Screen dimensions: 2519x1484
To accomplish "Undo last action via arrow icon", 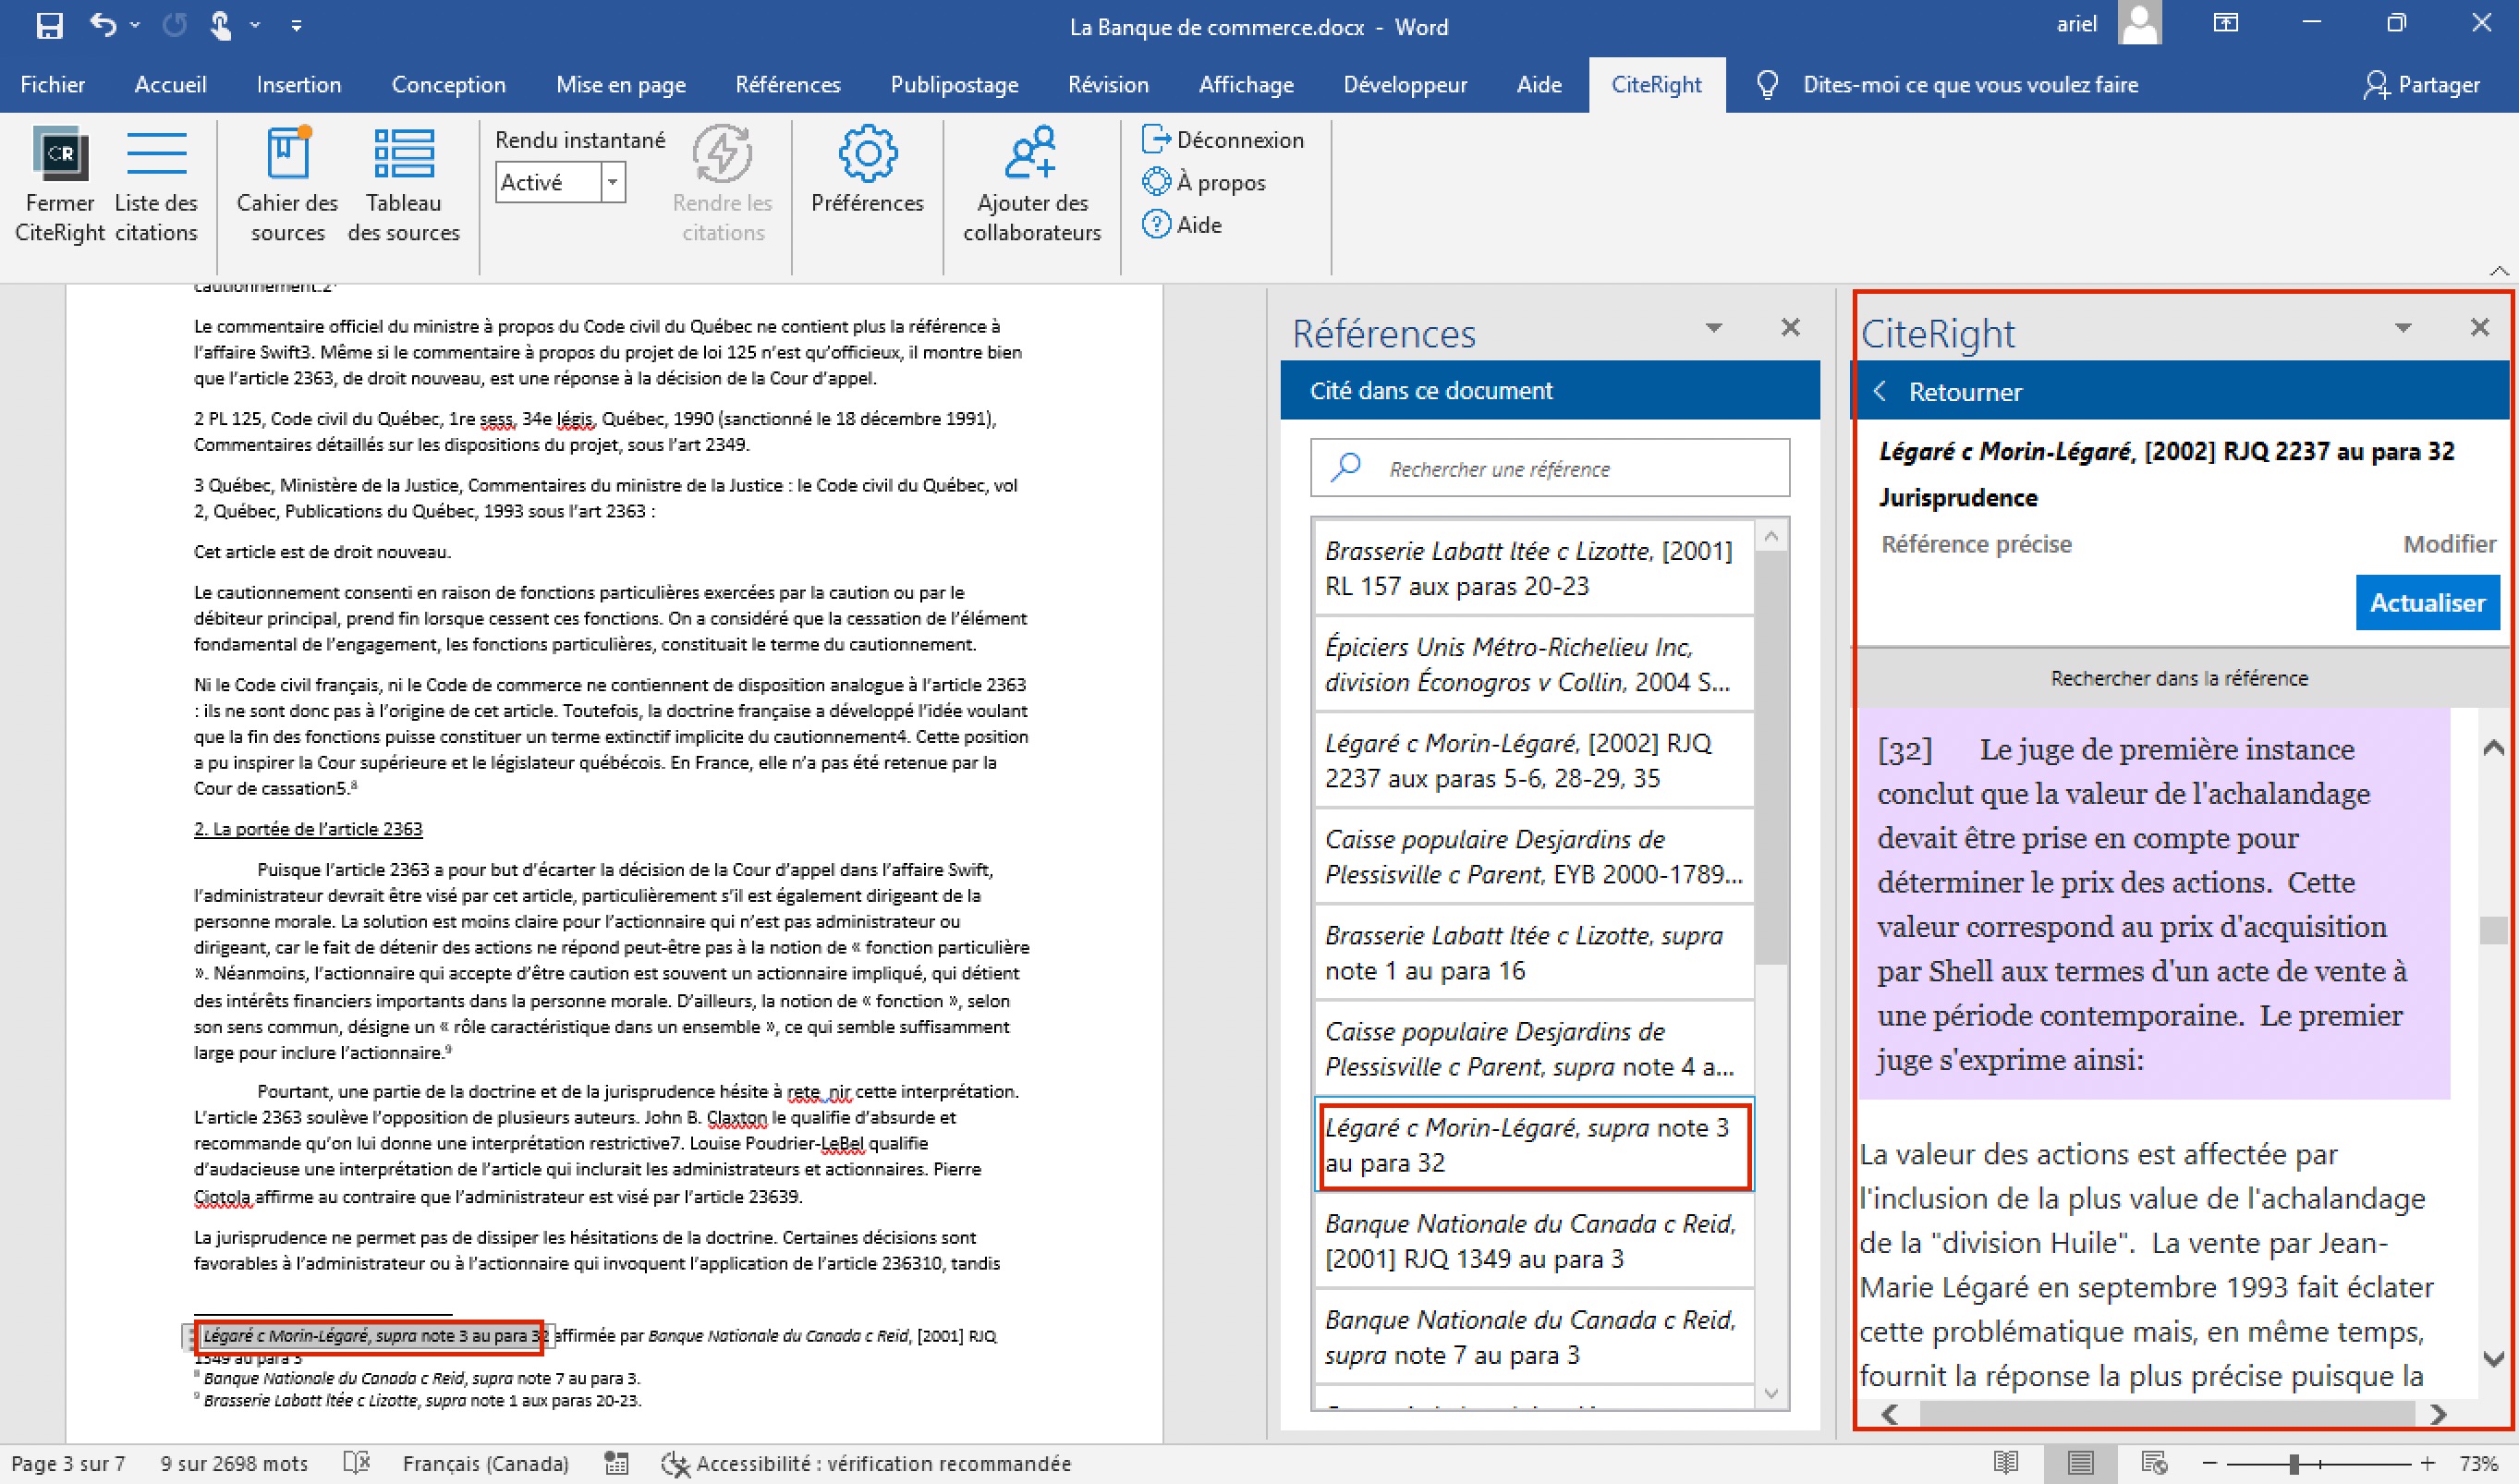I will (x=103, y=24).
